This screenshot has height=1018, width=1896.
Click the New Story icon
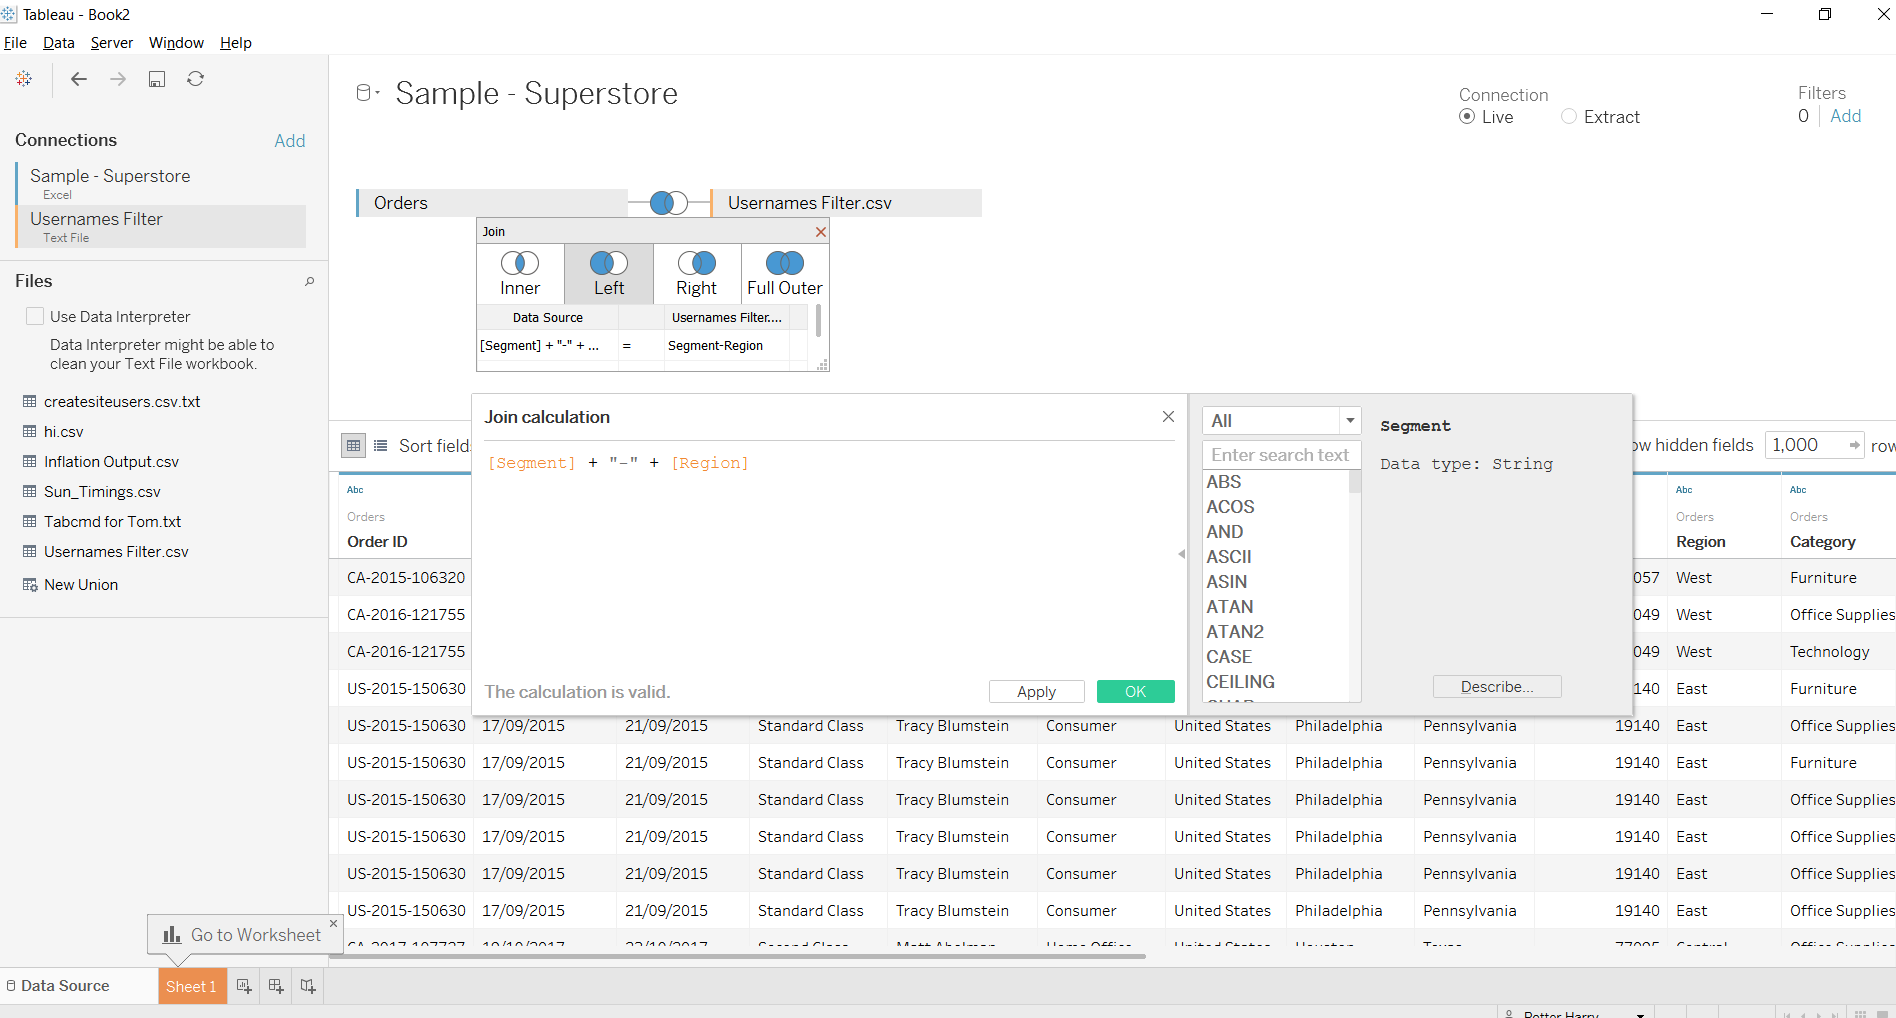click(308, 987)
